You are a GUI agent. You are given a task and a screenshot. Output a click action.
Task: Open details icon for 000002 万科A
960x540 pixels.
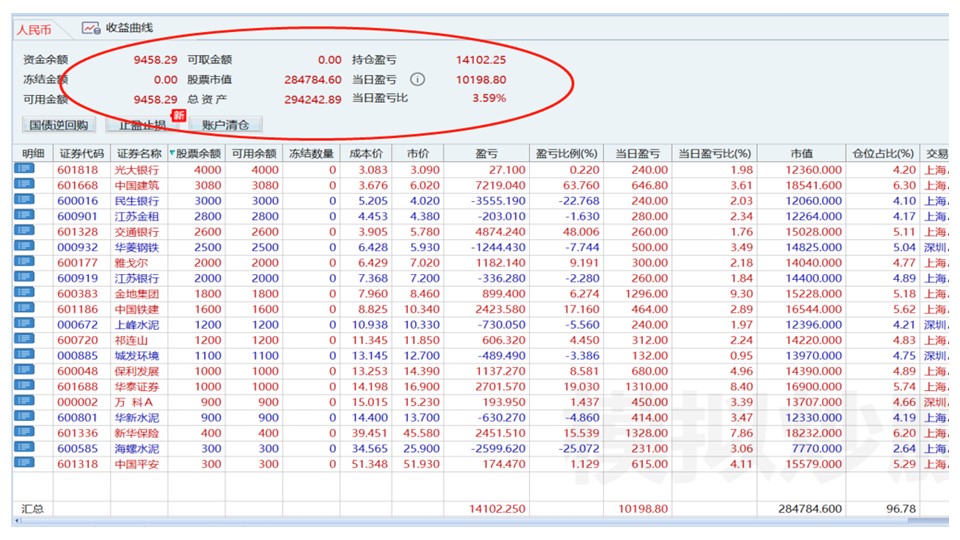[24, 401]
